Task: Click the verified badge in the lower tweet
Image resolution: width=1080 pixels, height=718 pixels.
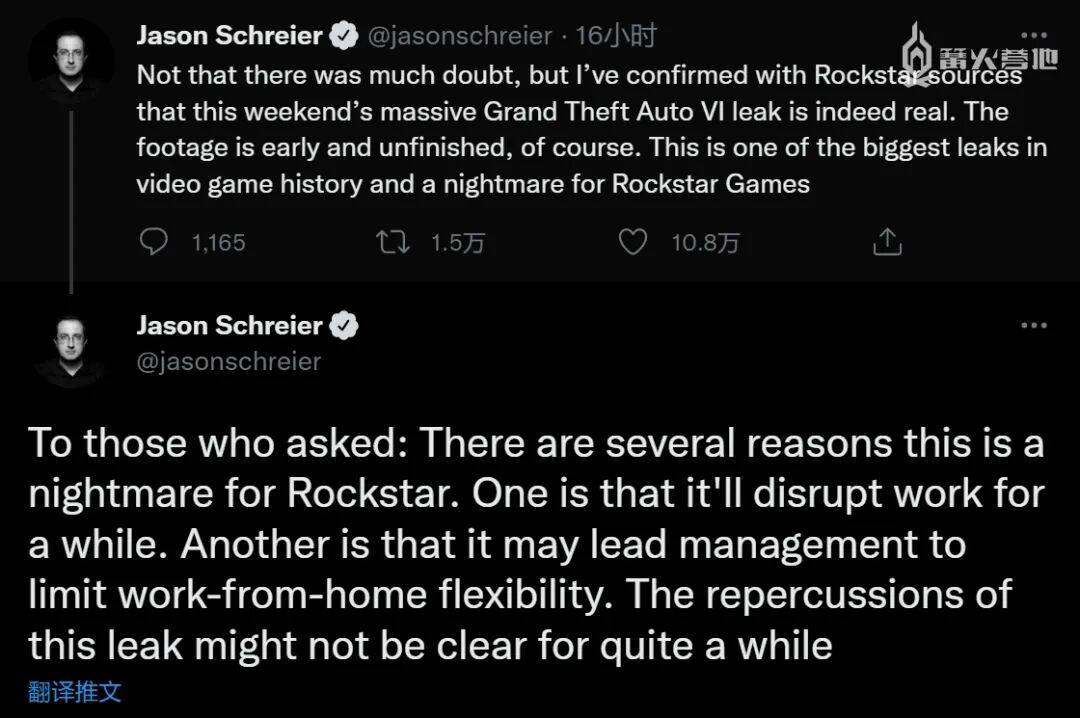Action: click(x=345, y=326)
